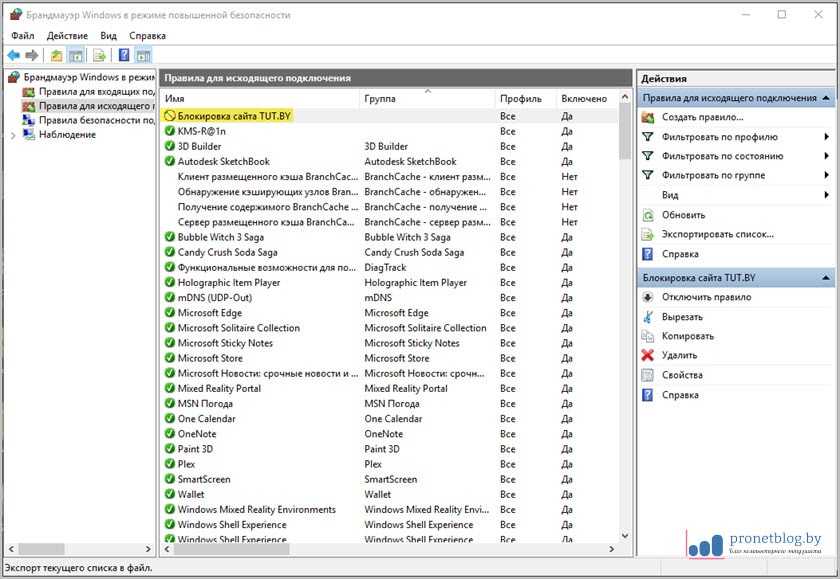
Task: Open the Вид menu in the menu bar
Action: tap(108, 35)
